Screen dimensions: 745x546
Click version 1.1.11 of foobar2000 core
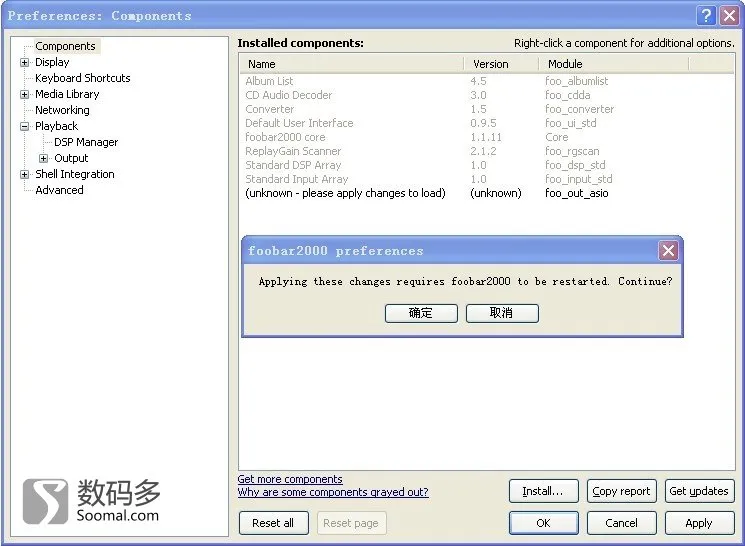click(x=486, y=137)
